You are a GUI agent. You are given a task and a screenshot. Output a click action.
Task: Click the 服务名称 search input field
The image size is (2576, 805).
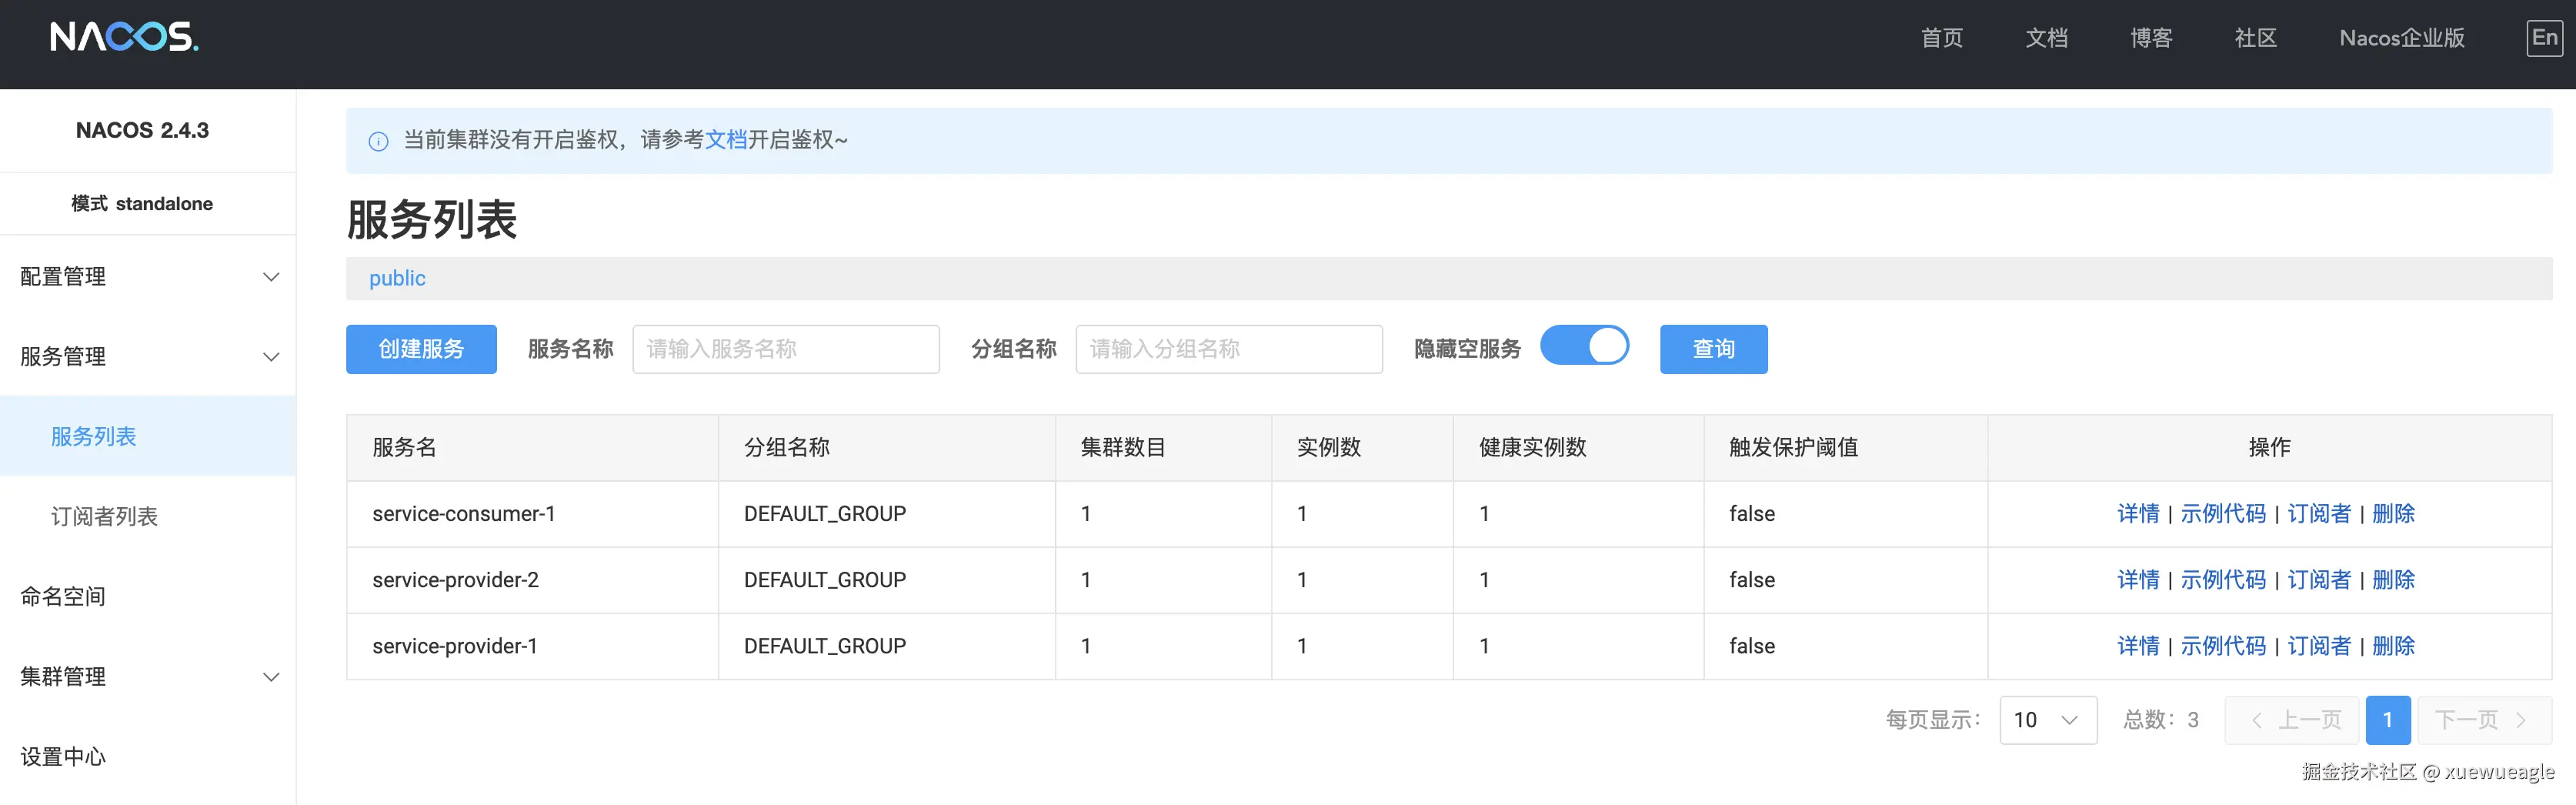[786, 349]
